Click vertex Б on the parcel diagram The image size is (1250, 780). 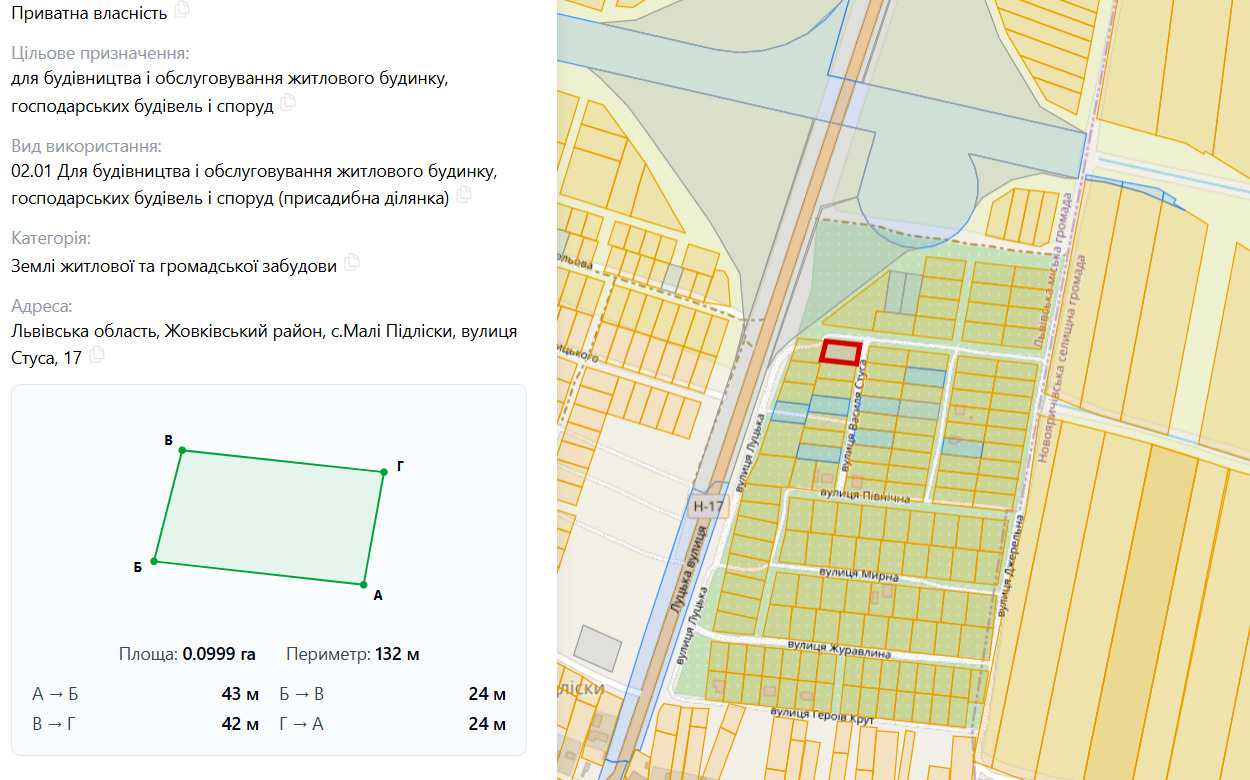click(154, 561)
